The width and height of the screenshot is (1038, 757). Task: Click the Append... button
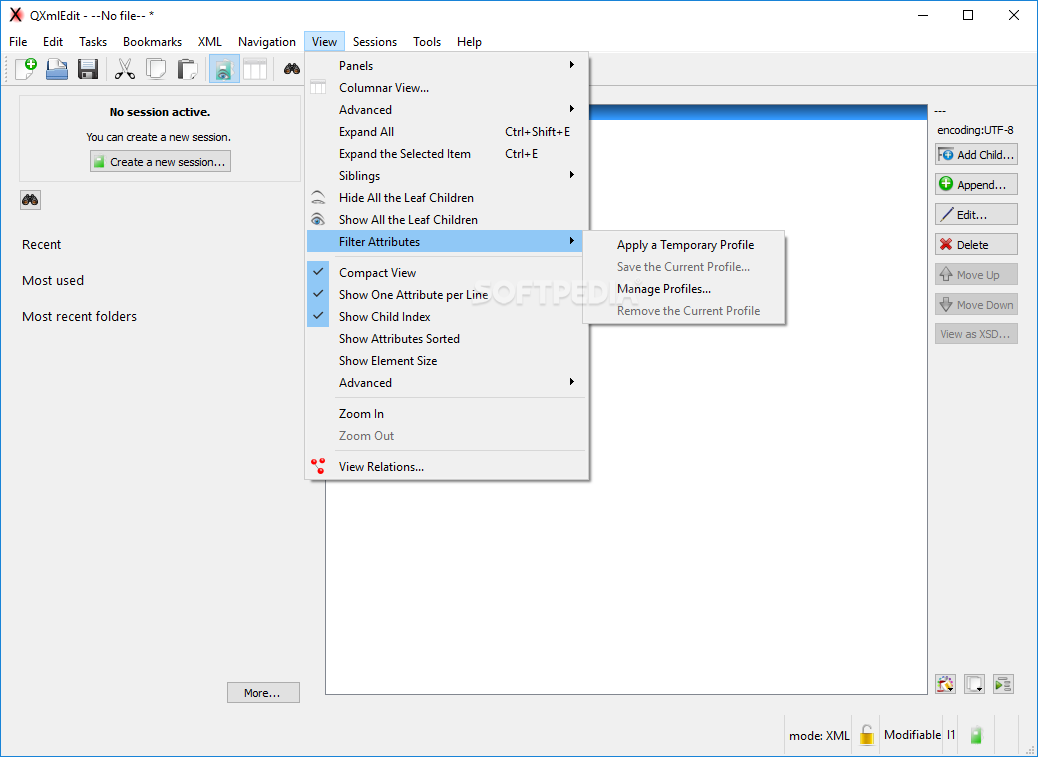pos(976,184)
